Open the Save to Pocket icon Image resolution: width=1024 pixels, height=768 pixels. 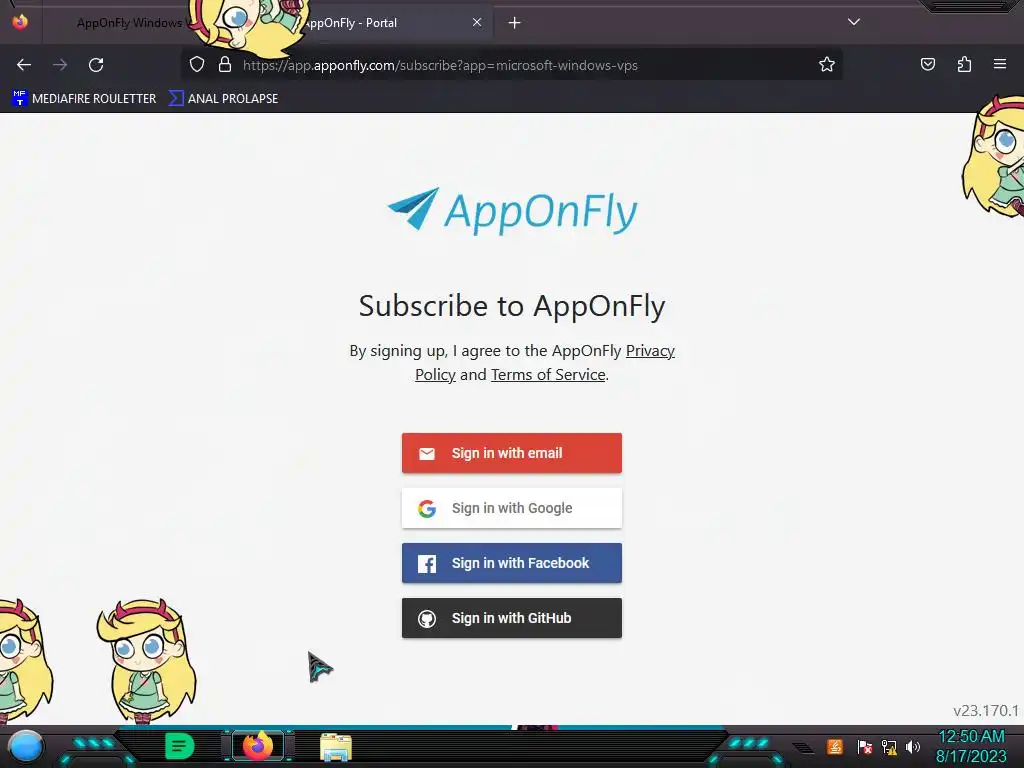point(927,64)
